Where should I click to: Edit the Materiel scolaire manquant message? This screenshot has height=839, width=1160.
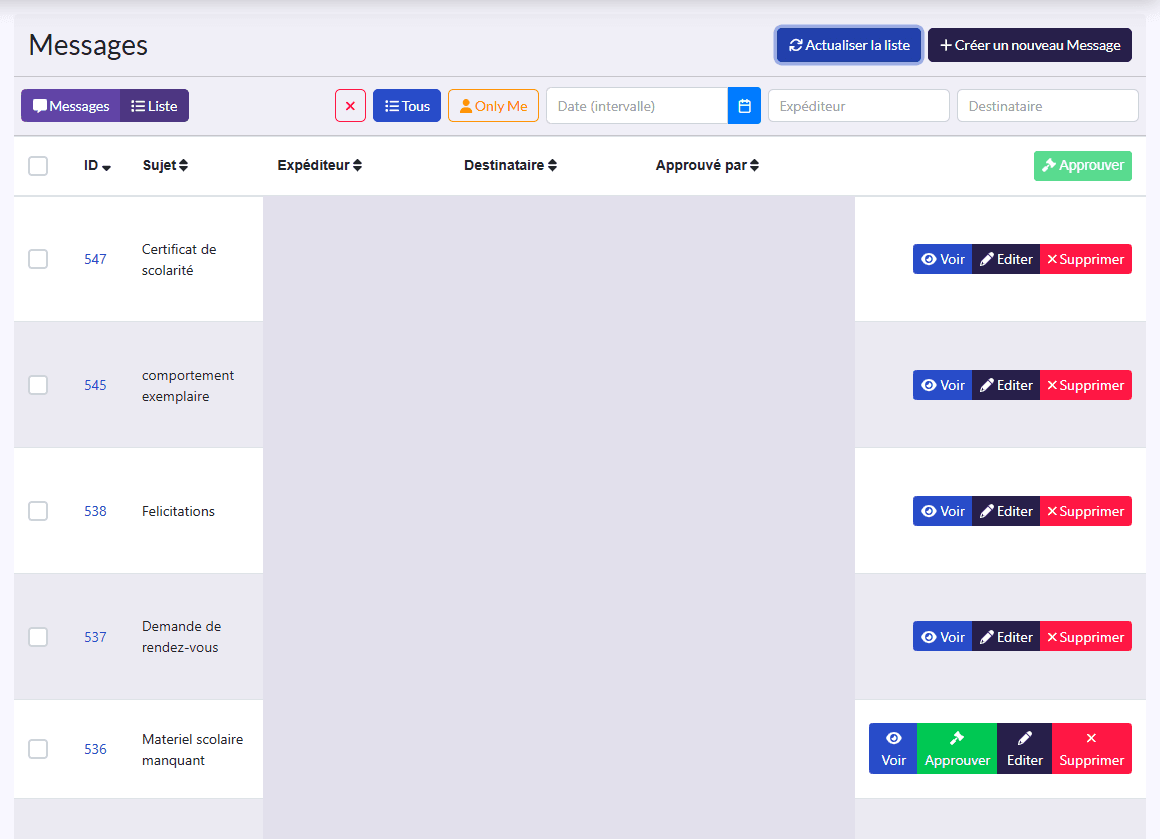pyautogui.click(x=1025, y=749)
